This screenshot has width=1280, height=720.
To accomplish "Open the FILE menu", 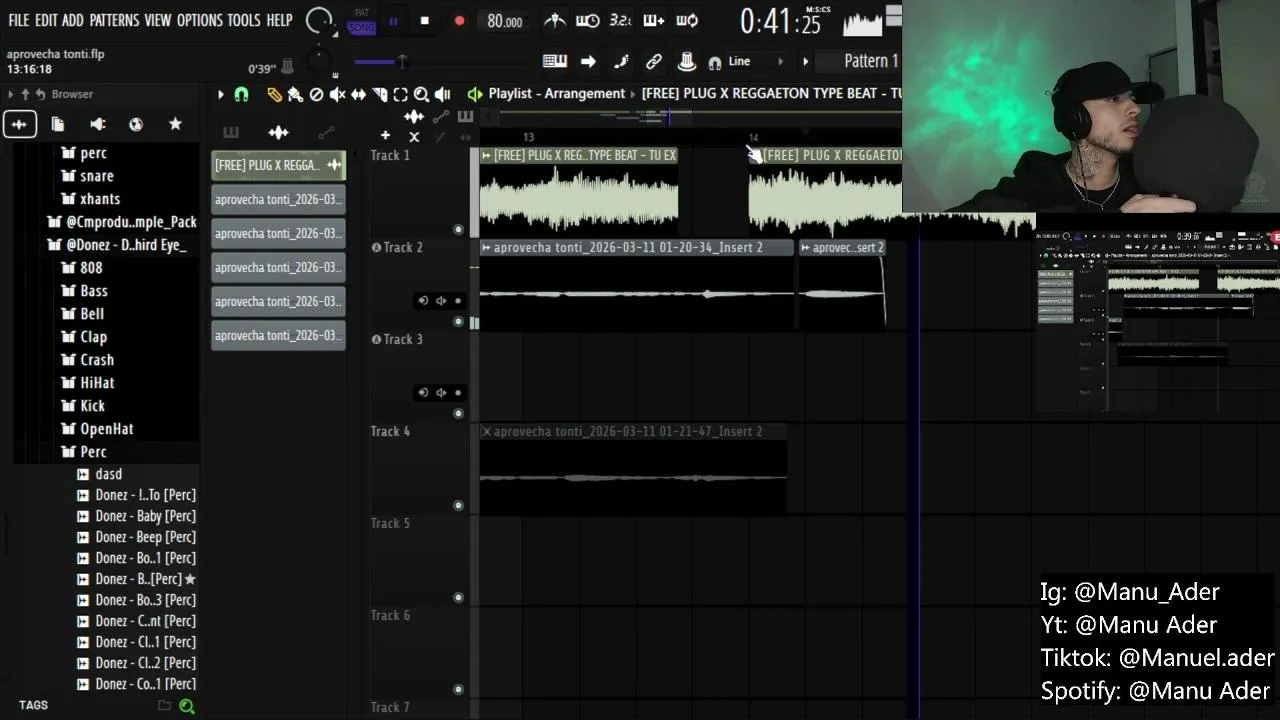I will point(19,20).
